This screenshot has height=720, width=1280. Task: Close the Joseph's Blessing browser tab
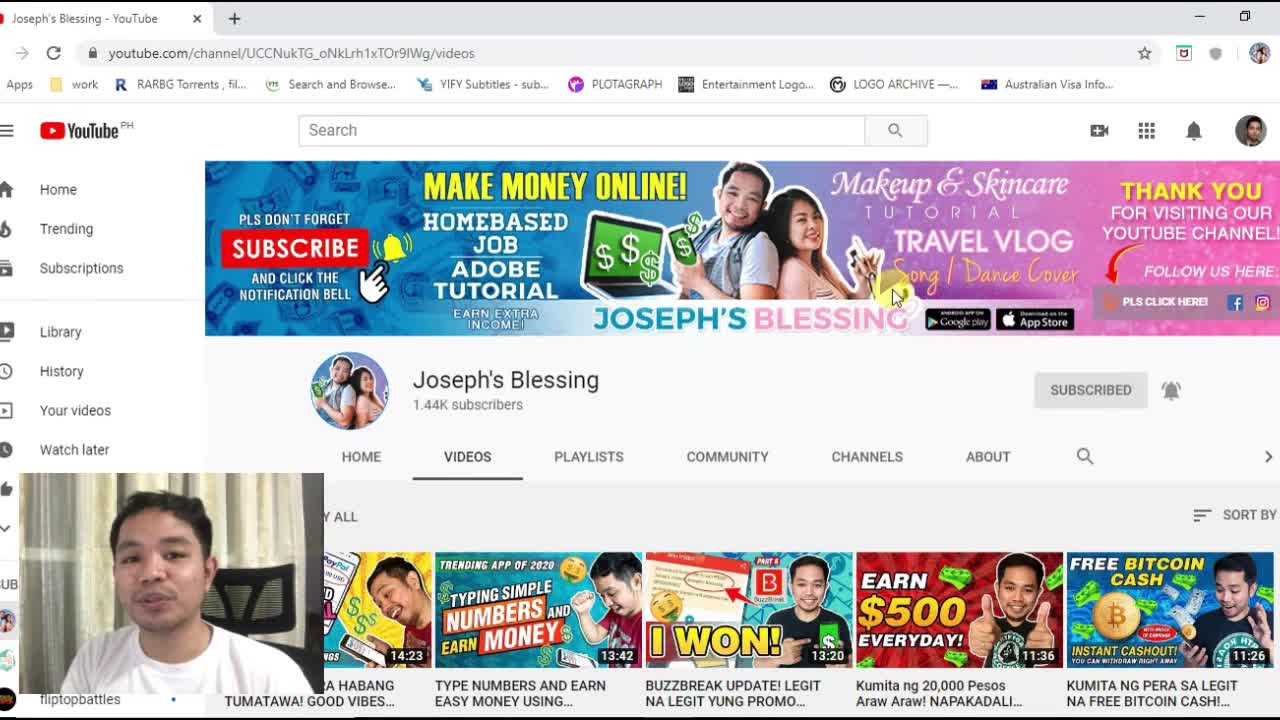pos(197,18)
